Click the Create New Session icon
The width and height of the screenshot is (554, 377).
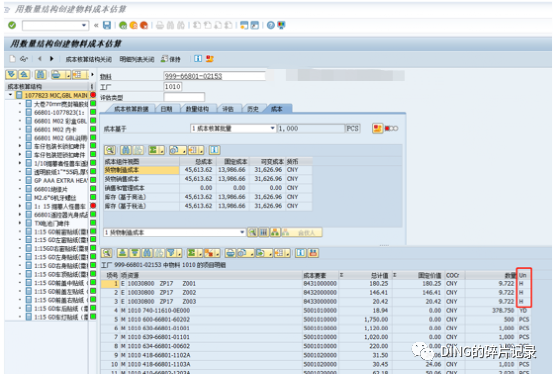point(244,25)
